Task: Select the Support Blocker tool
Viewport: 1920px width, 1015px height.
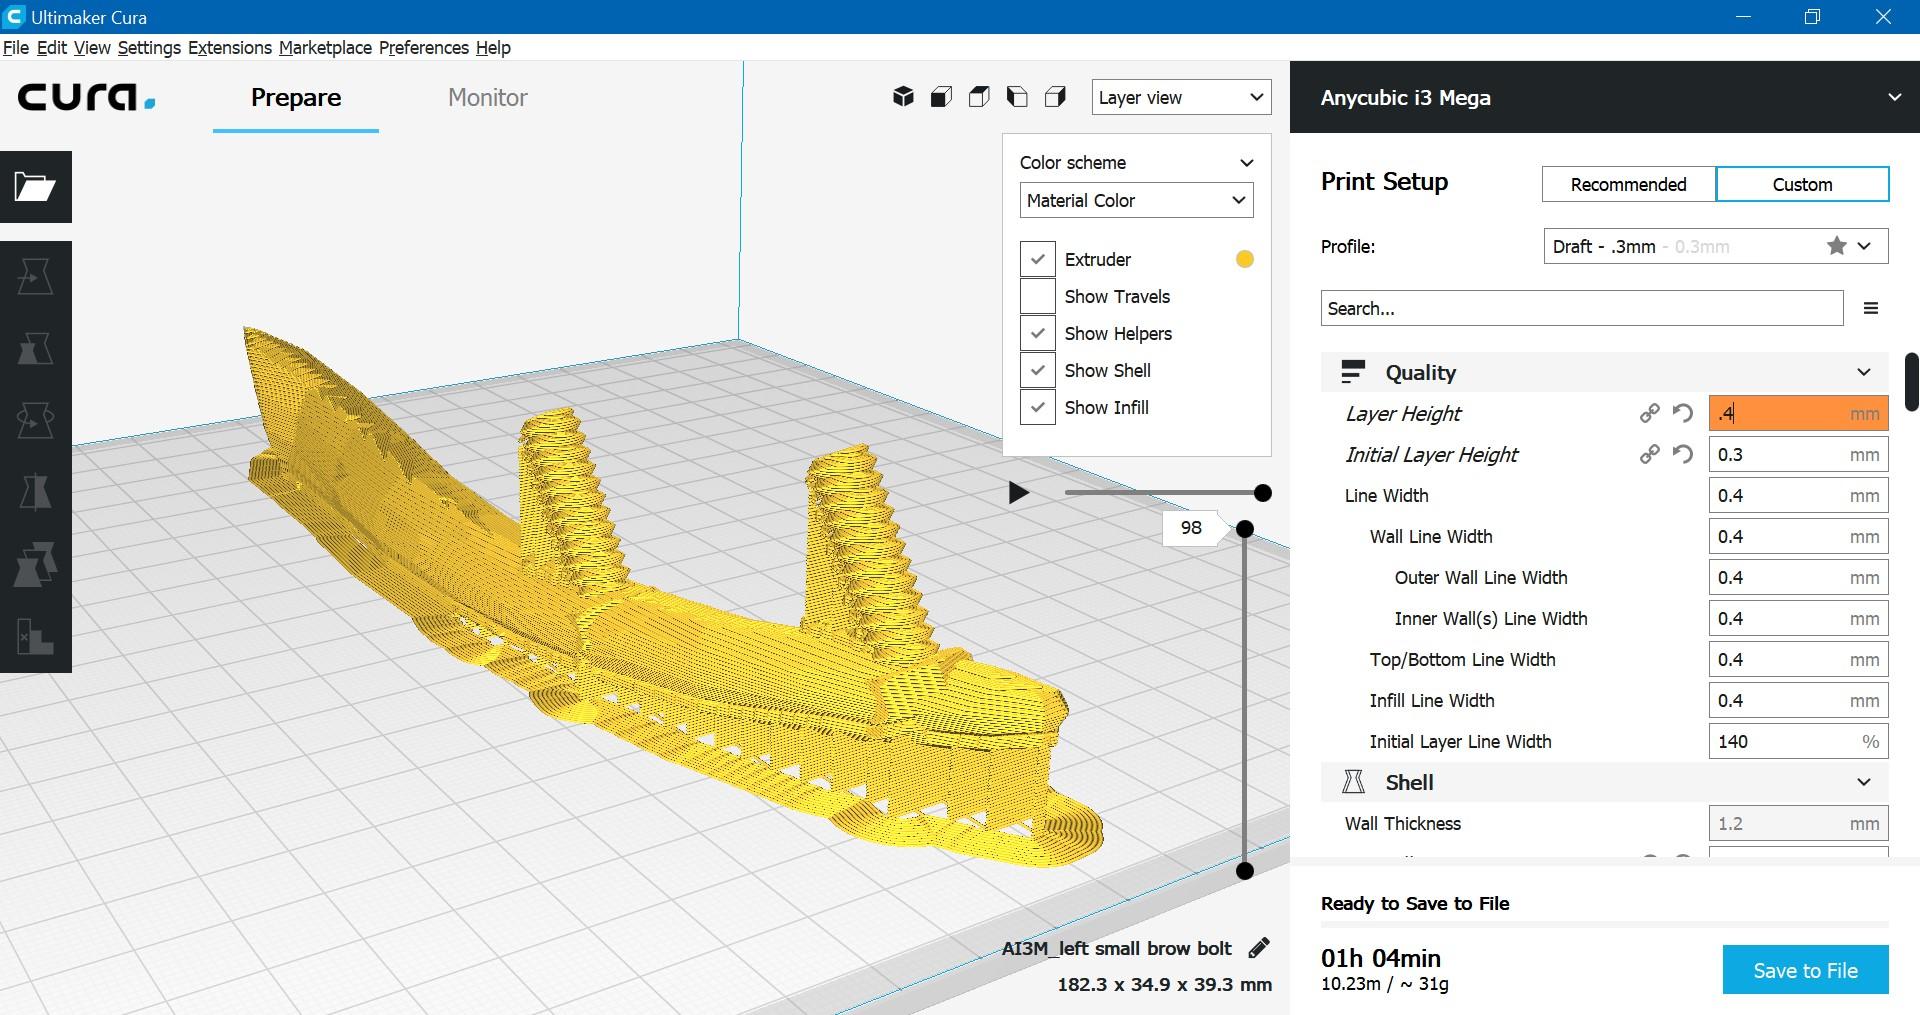Action: (x=35, y=637)
